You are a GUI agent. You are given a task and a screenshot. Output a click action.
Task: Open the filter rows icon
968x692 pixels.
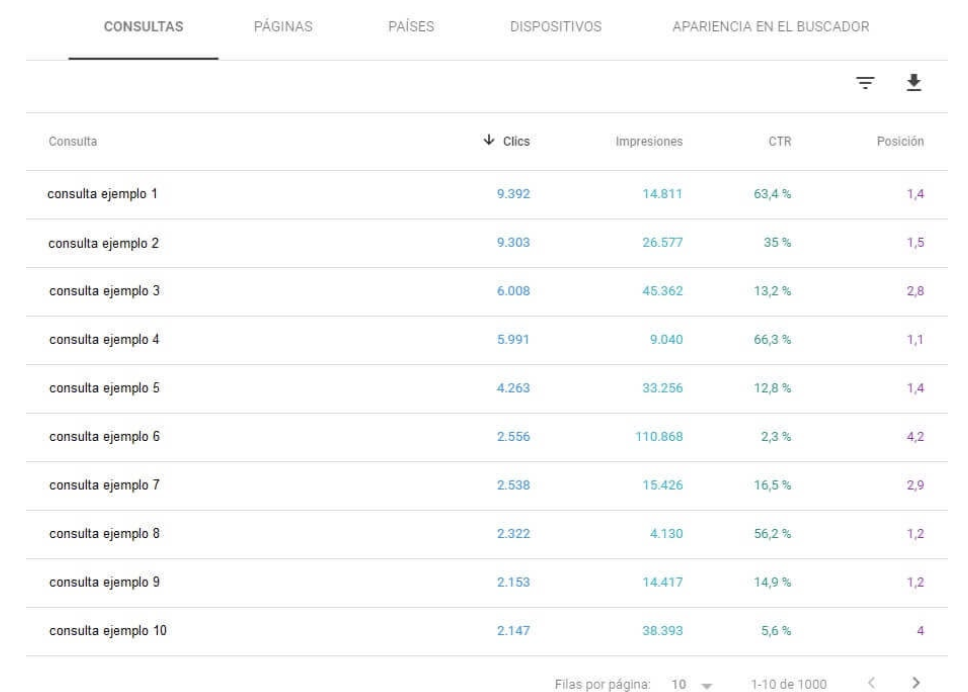pos(866,87)
